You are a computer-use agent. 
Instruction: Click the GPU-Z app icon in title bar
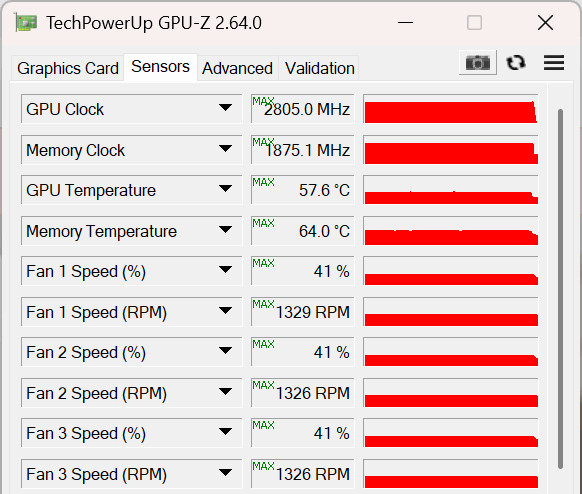coord(26,23)
